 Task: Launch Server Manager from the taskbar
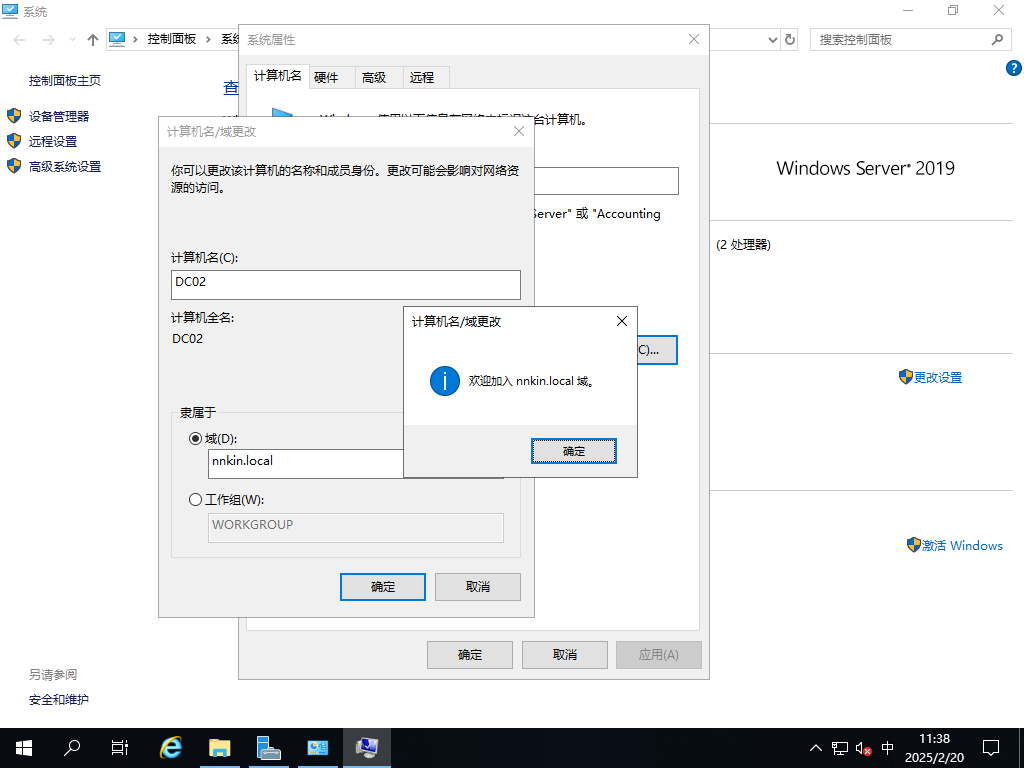click(x=269, y=748)
